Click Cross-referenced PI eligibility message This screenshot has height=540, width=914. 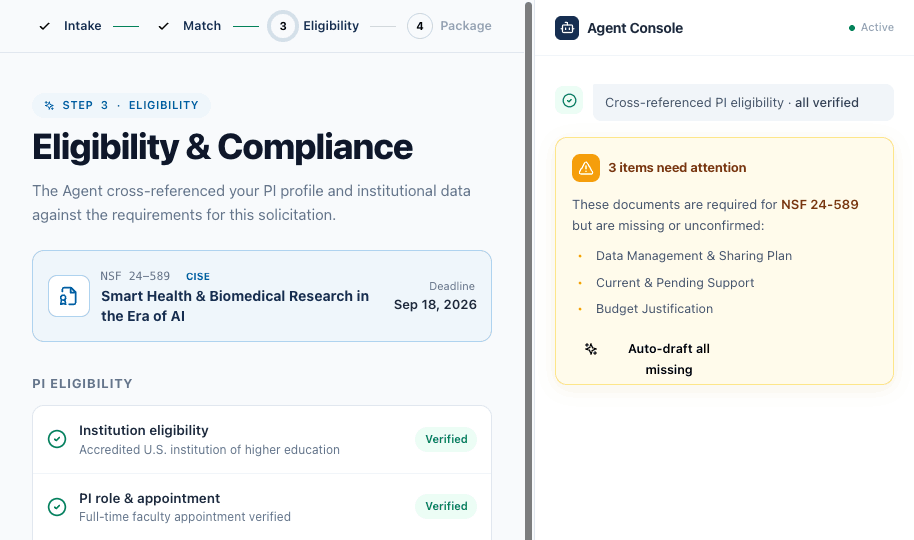pyautogui.click(x=743, y=103)
